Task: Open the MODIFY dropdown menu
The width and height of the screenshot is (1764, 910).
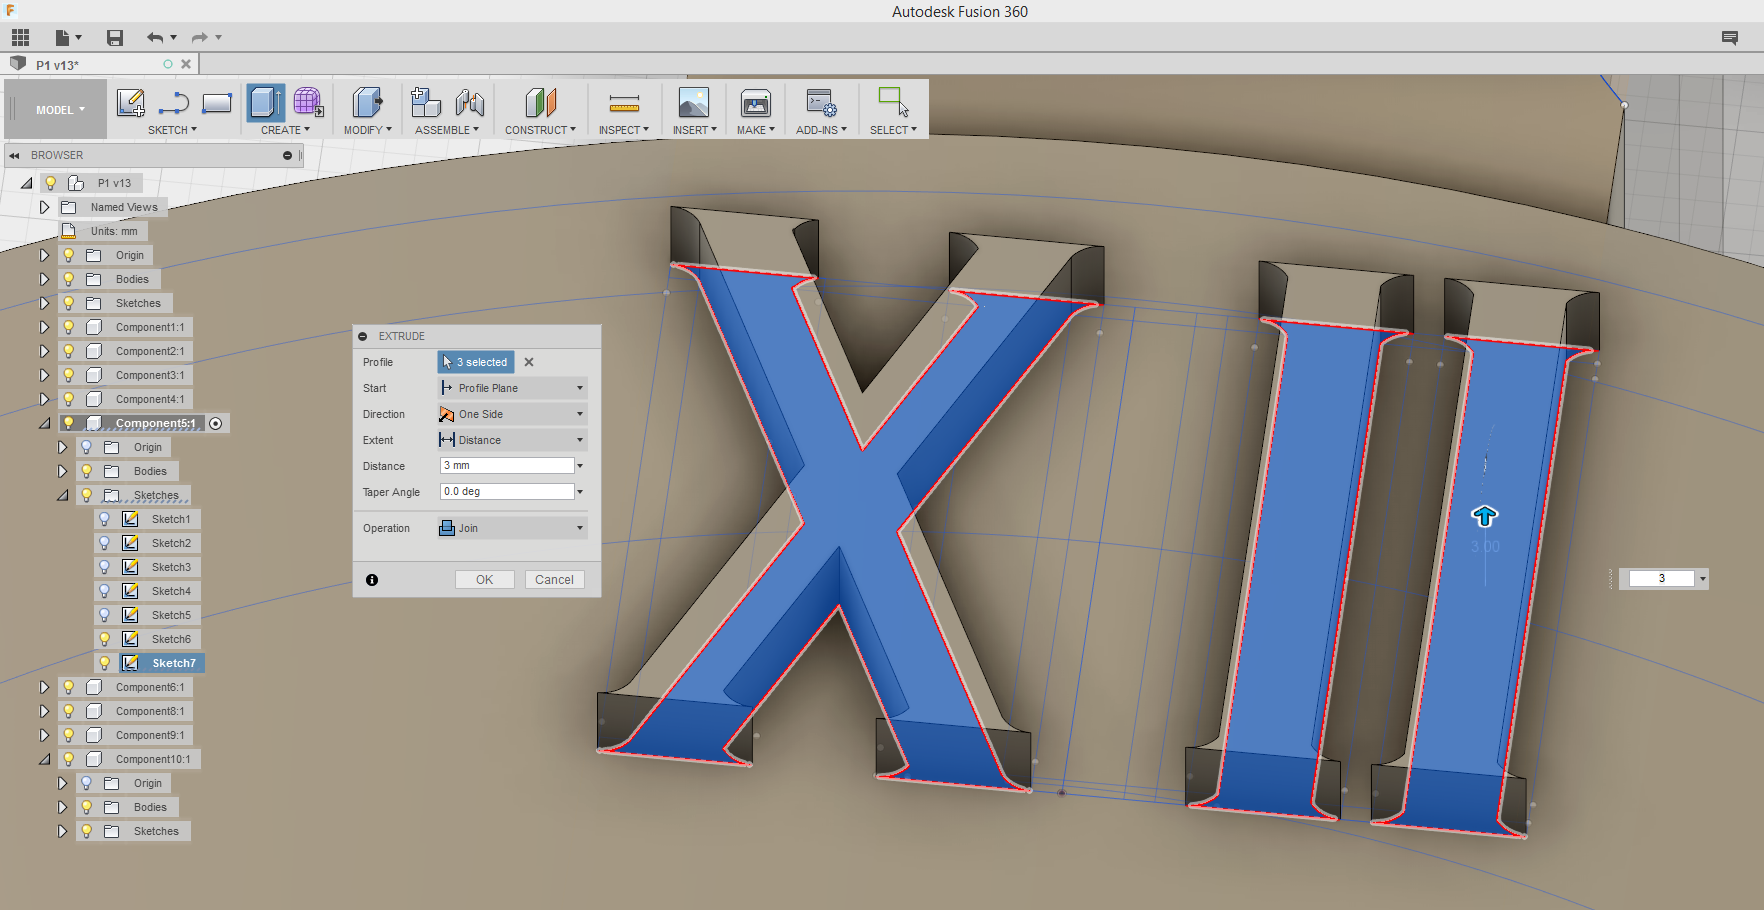Action: pos(367,130)
